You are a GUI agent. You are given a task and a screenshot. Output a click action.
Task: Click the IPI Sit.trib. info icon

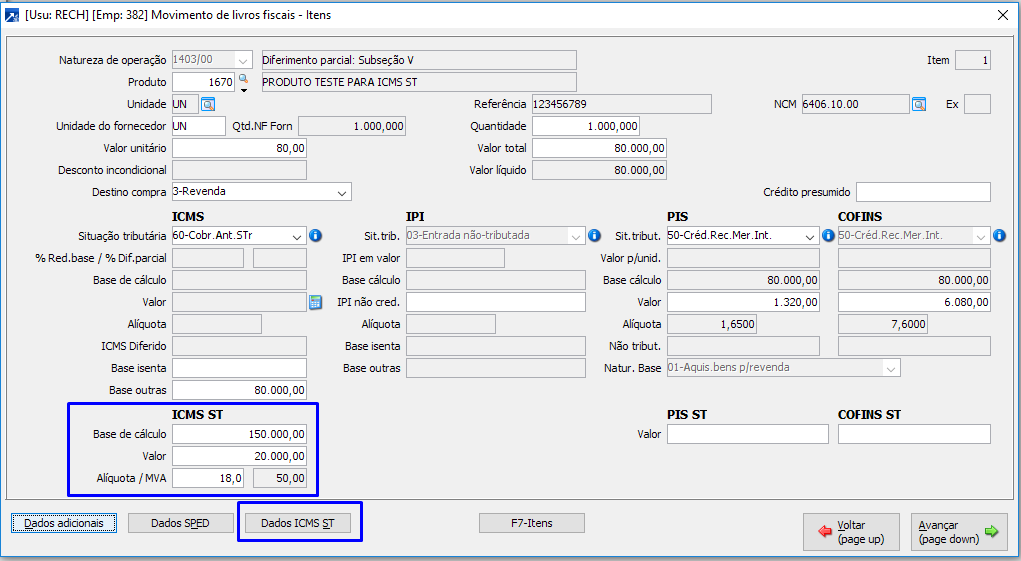point(594,236)
